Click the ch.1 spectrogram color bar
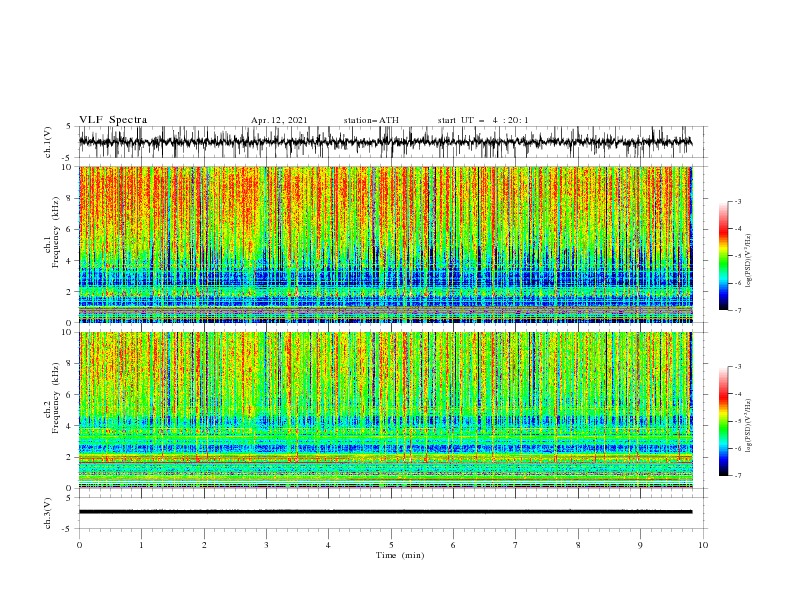This screenshot has height=612, width=792. coord(723,256)
